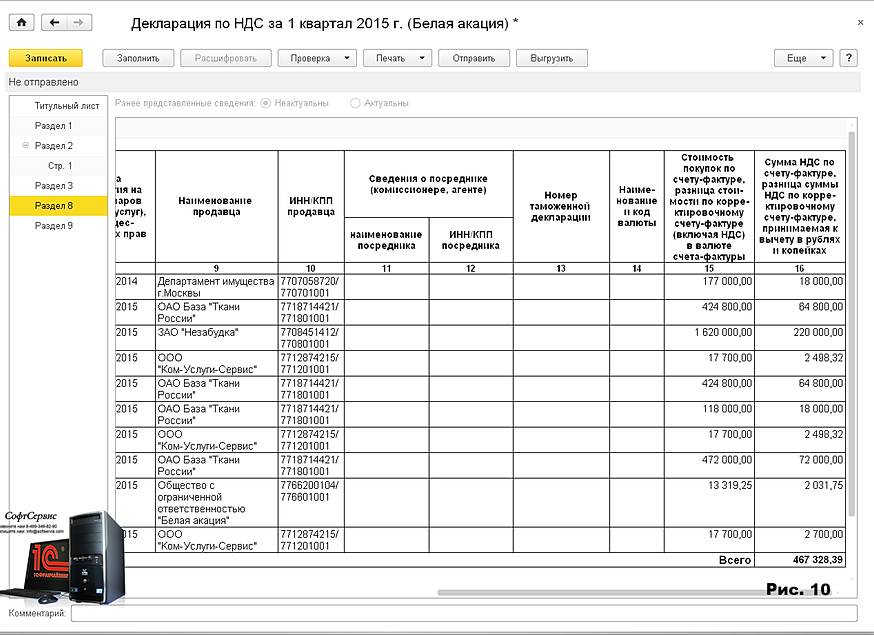
Task: Navigate back with the left arrow
Action: click(54, 22)
